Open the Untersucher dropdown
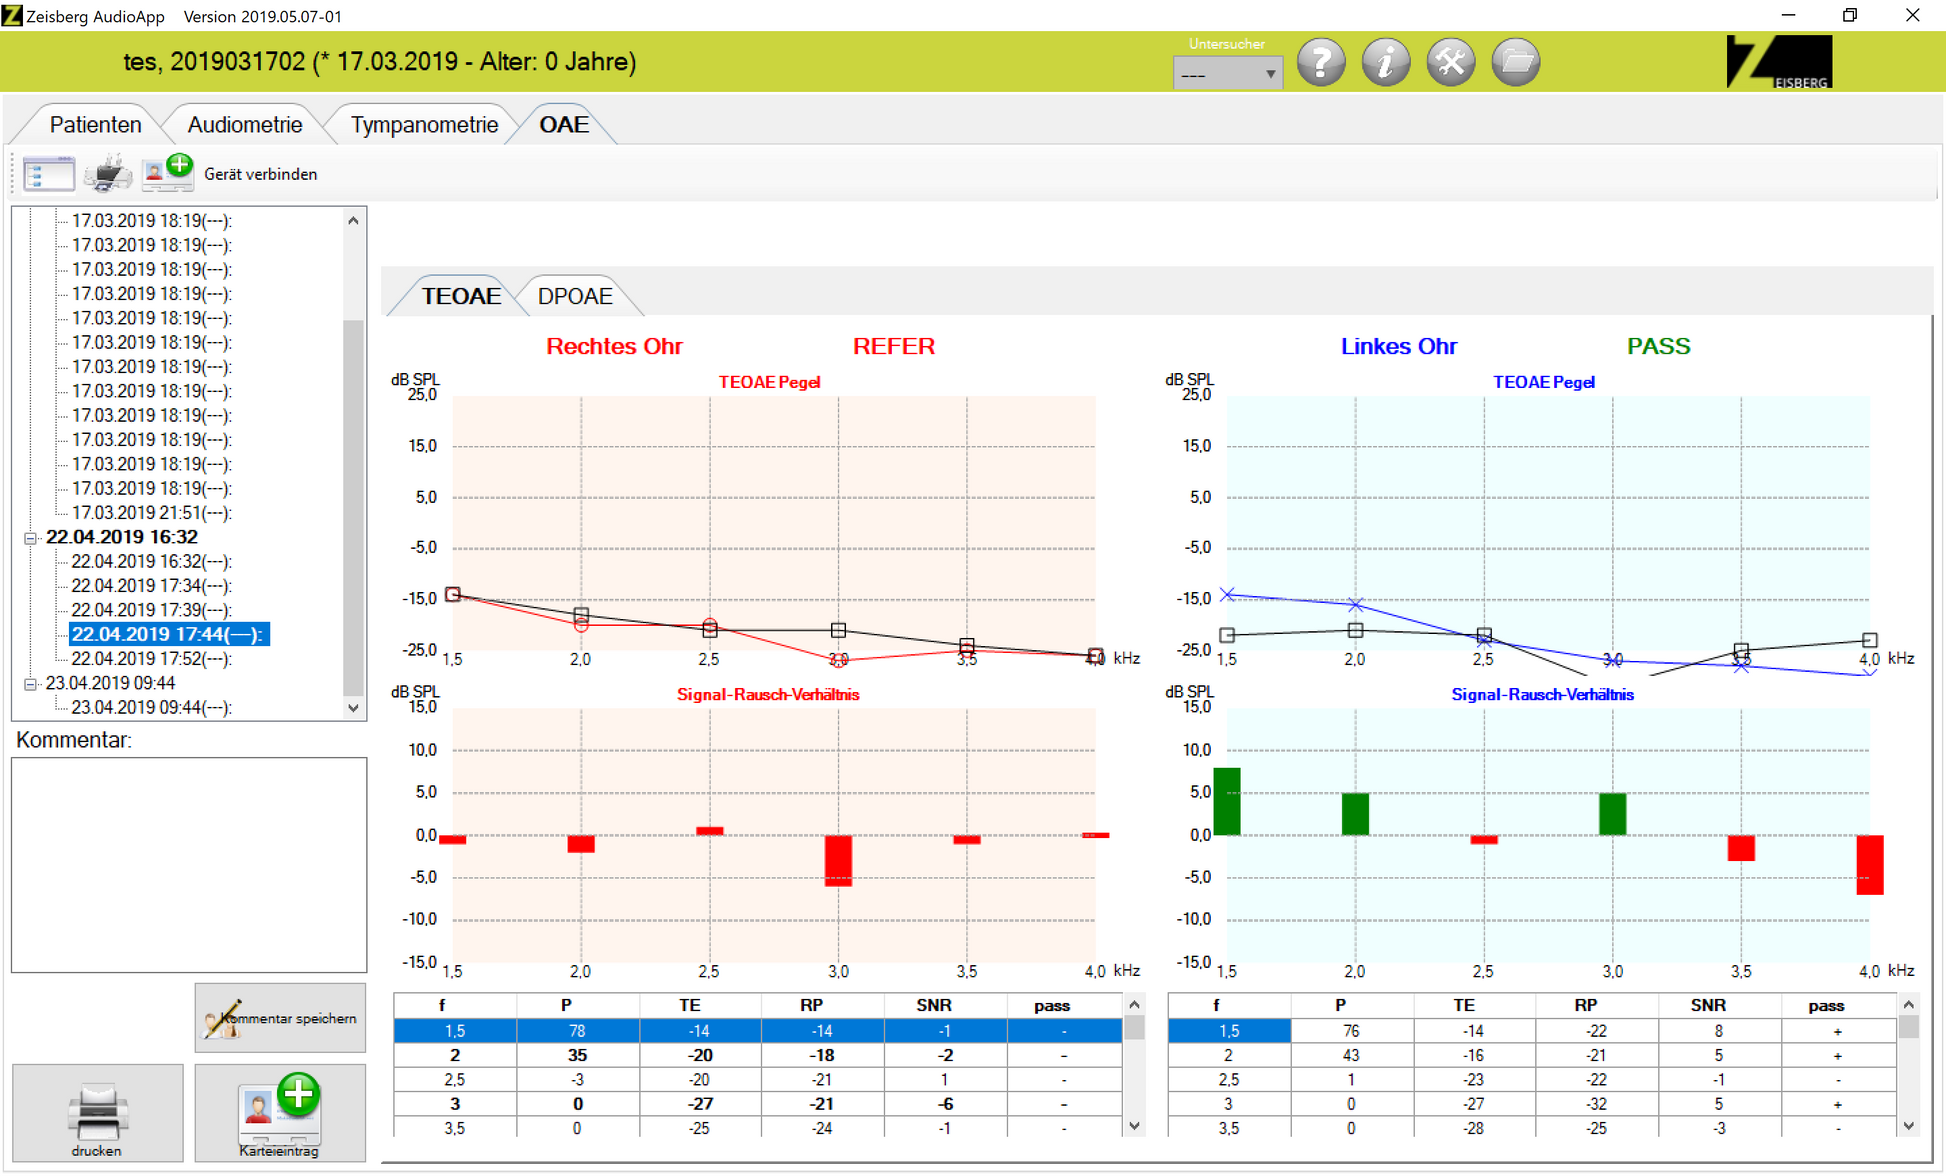1946x1176 pixels. 1227,74
